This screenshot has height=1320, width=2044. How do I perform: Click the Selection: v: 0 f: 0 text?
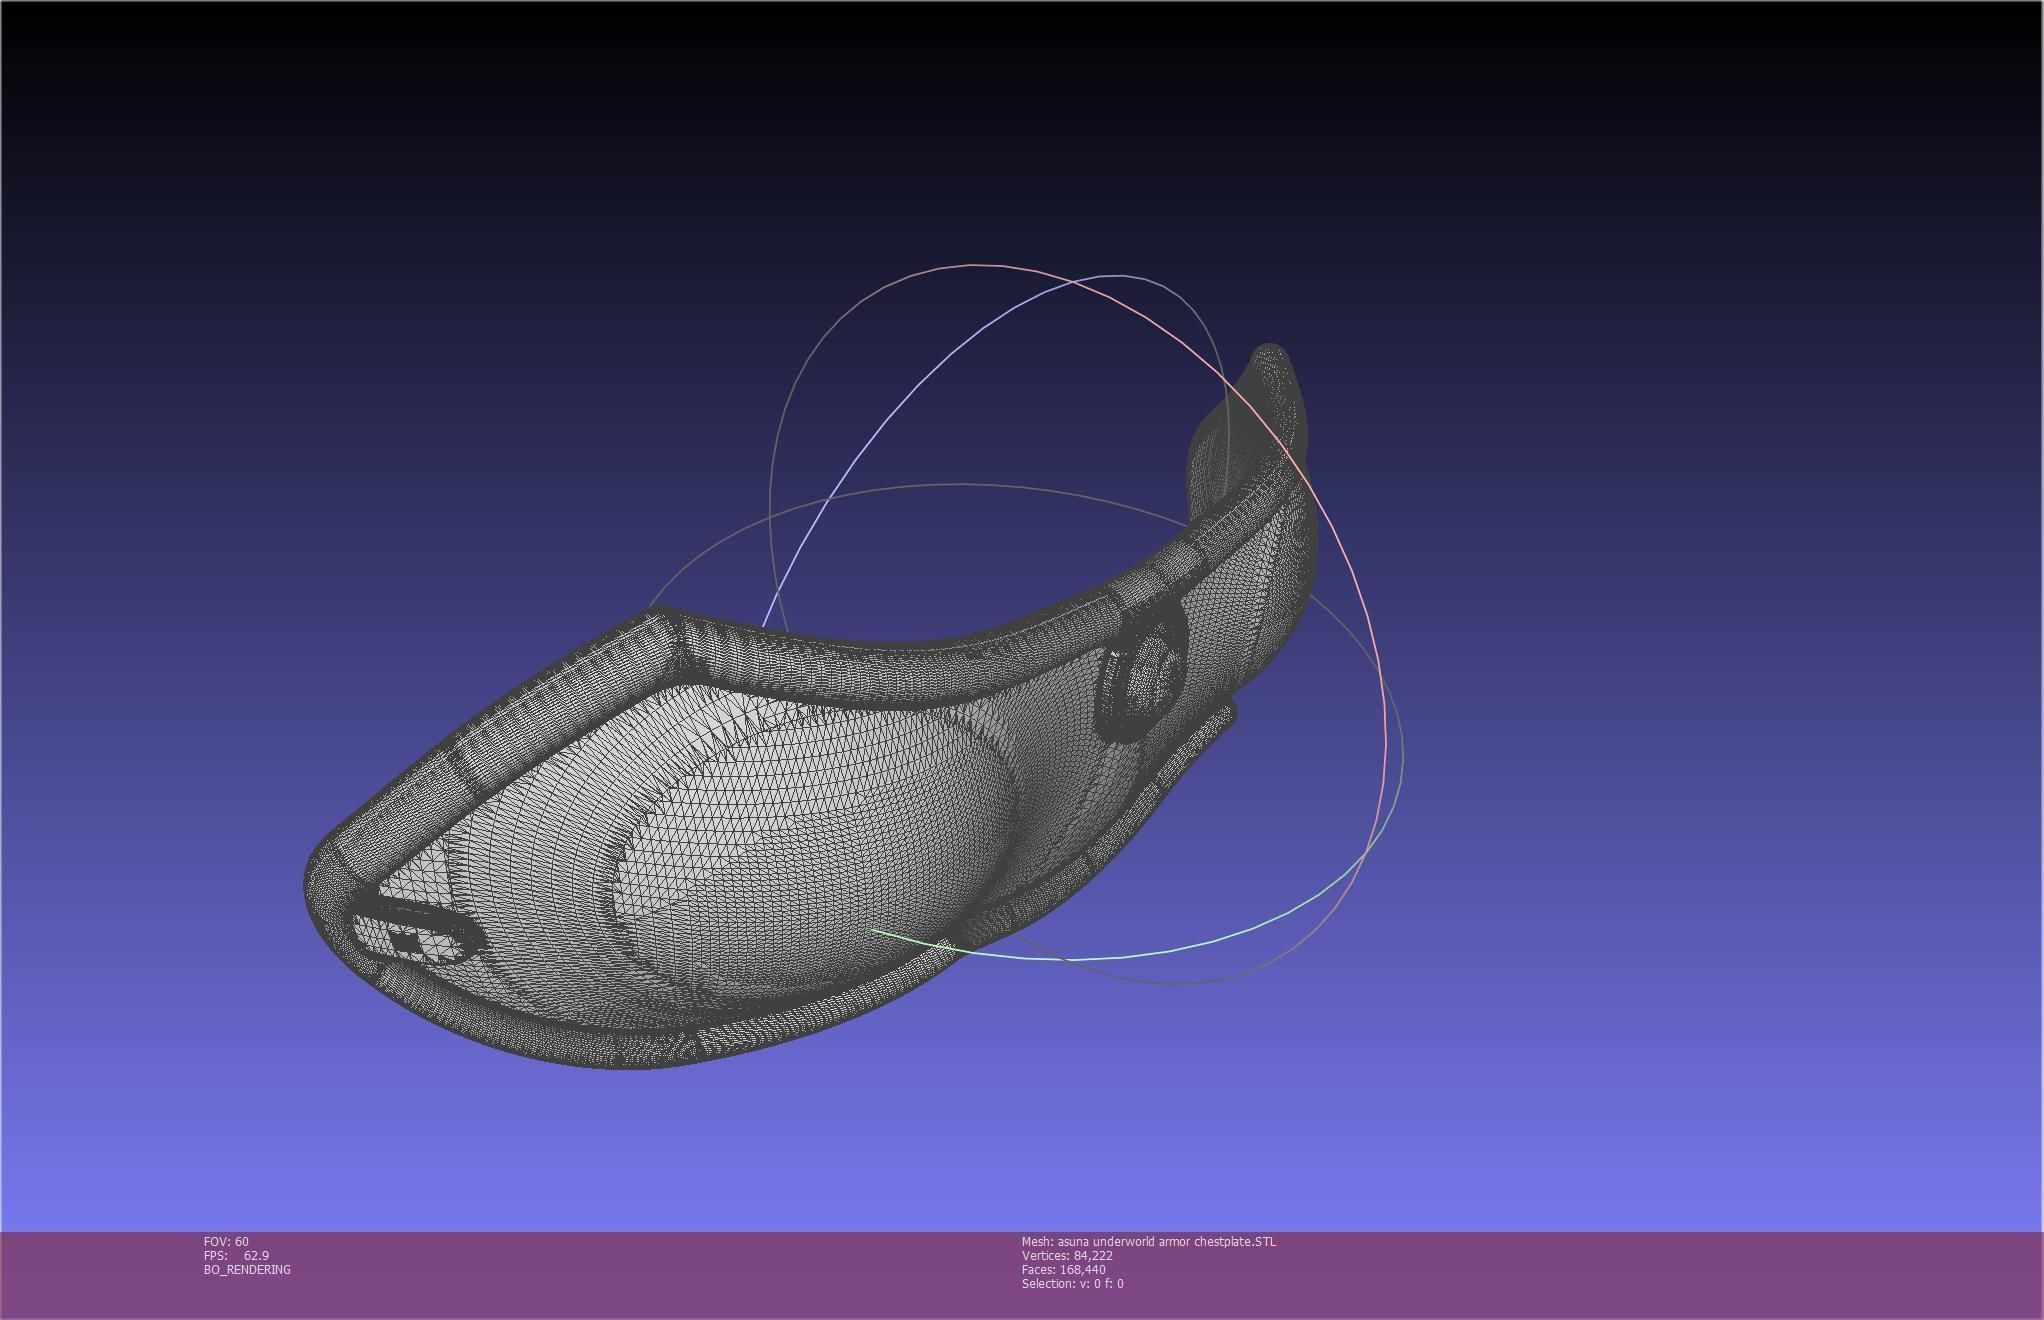click(x=1072, y=1284)
